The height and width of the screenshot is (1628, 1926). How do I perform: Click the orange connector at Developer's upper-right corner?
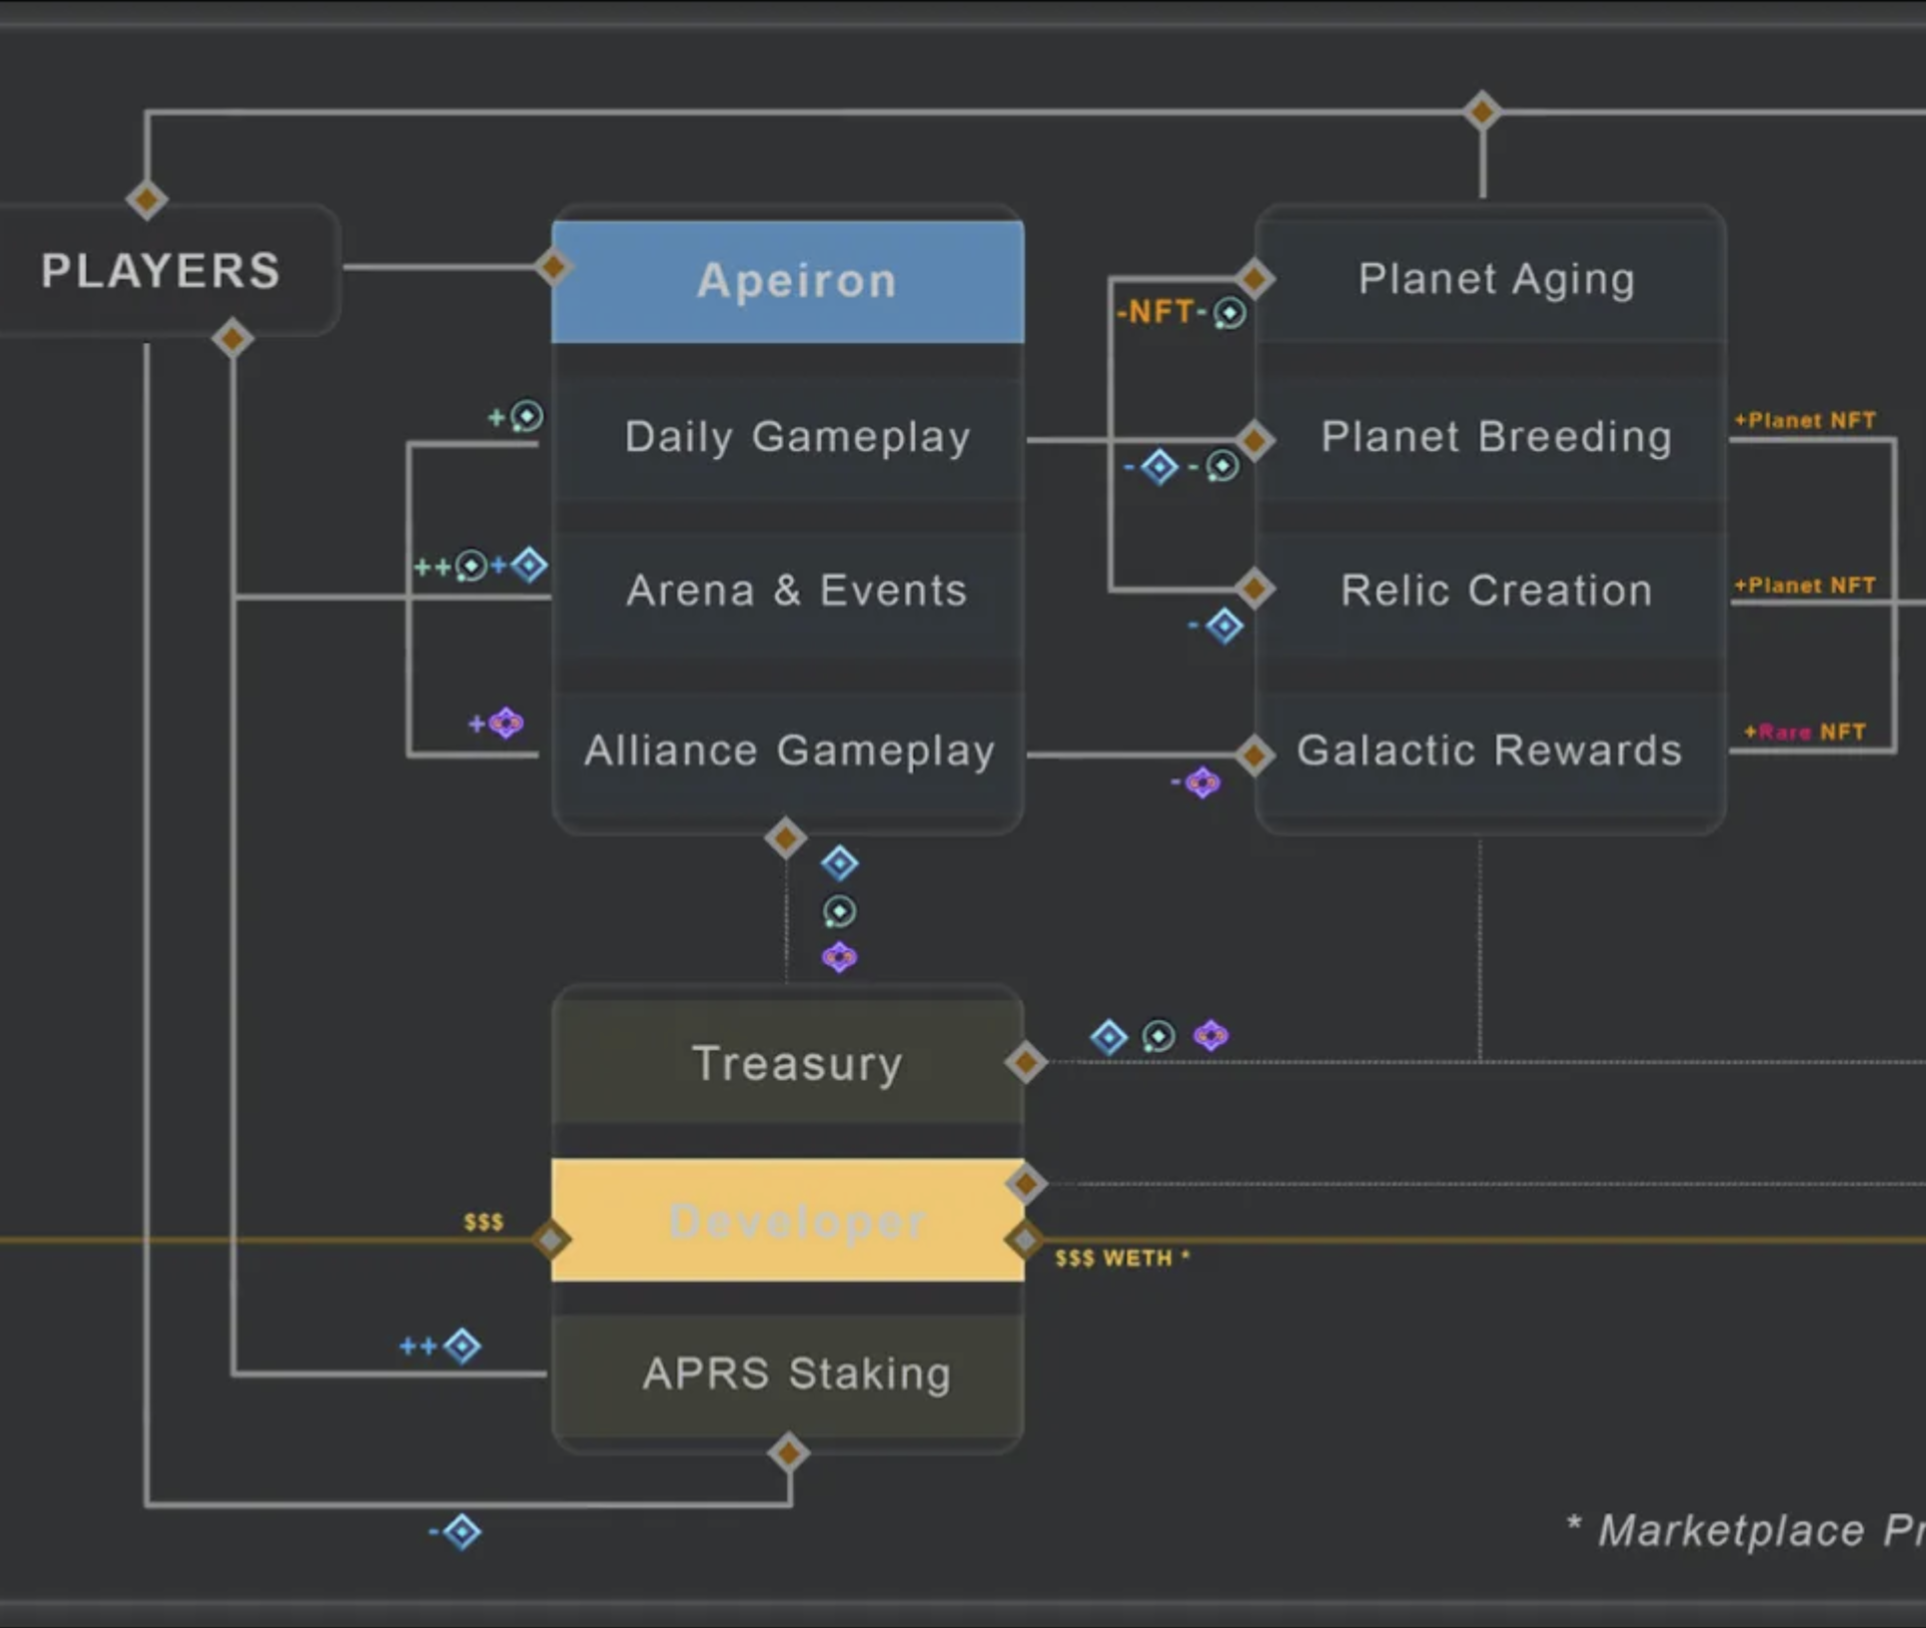click(x=1026, y=1184)
